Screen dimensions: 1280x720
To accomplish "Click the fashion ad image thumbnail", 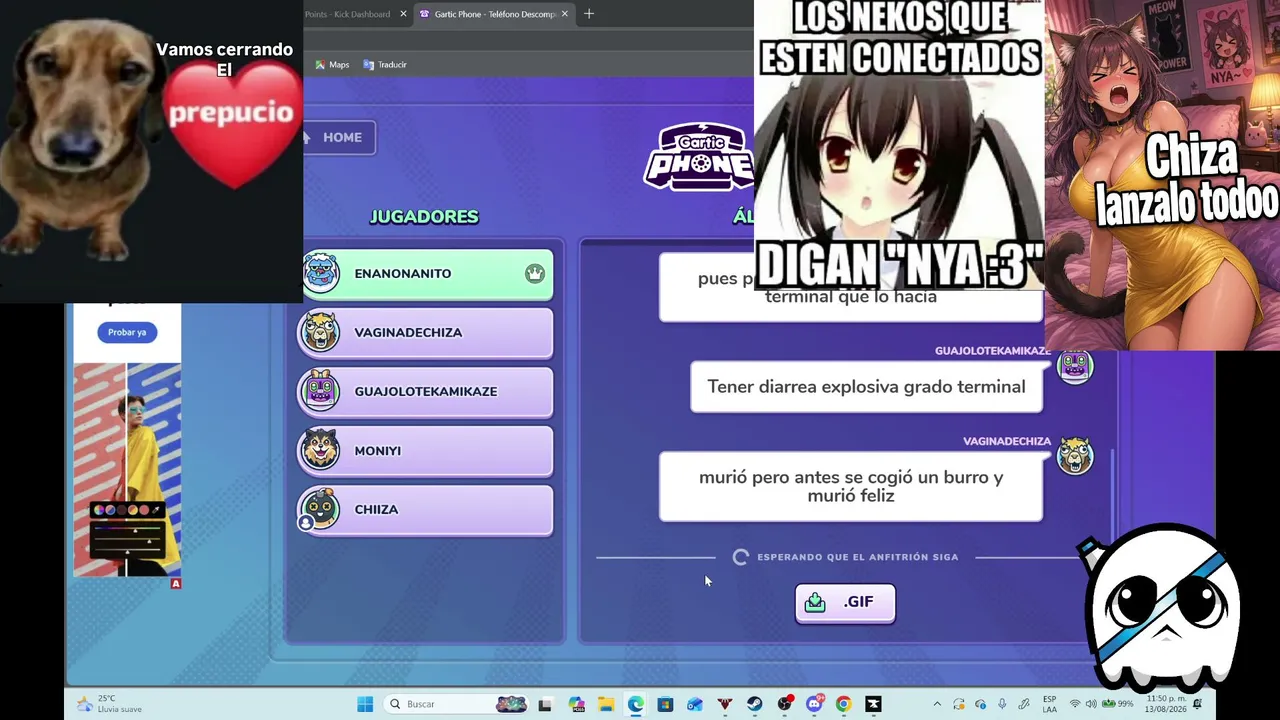I will (127, 469).
